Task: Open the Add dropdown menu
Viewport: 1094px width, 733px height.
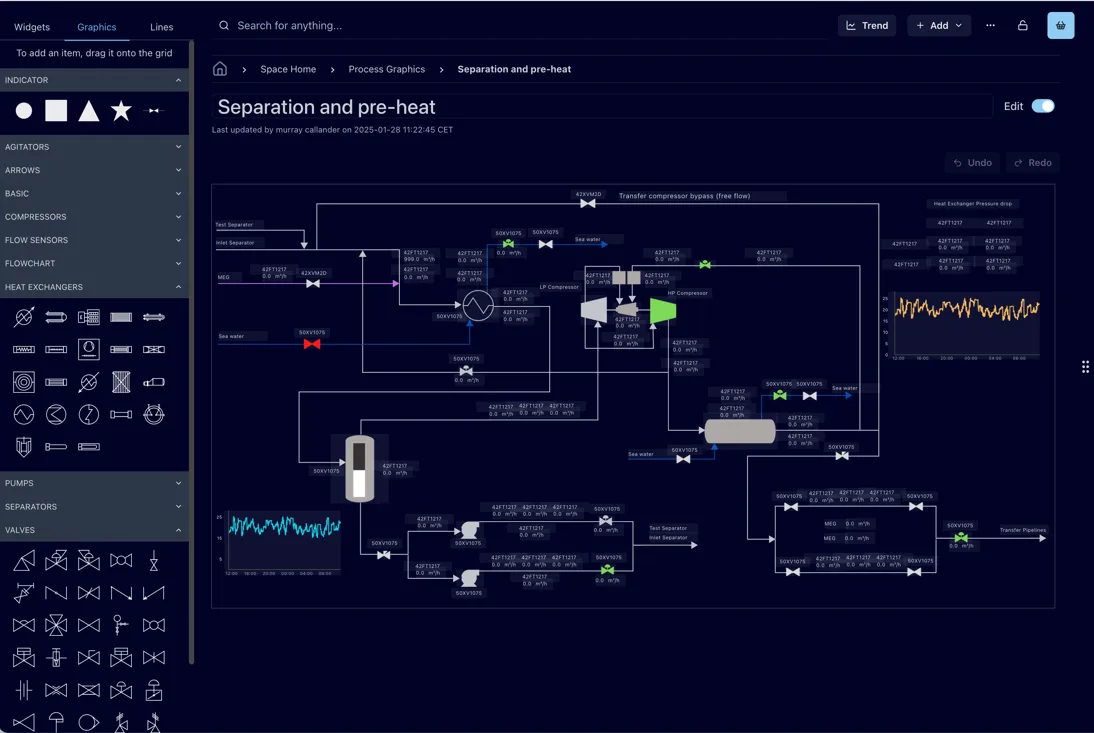Action: point(938,25)
